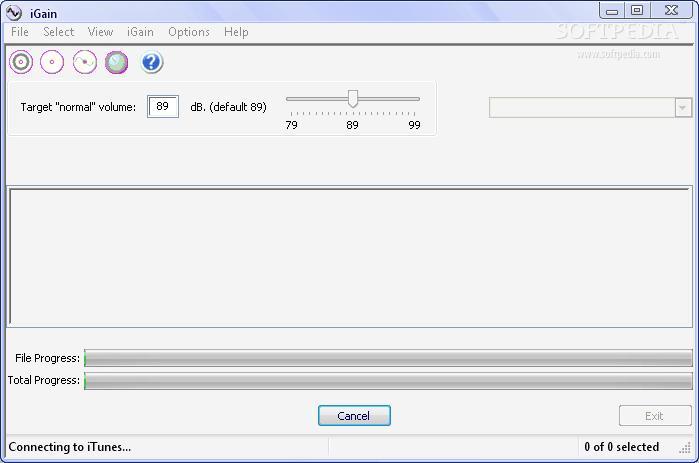Open the Options menu
This screenshot has width=699, height=463.
189,32
